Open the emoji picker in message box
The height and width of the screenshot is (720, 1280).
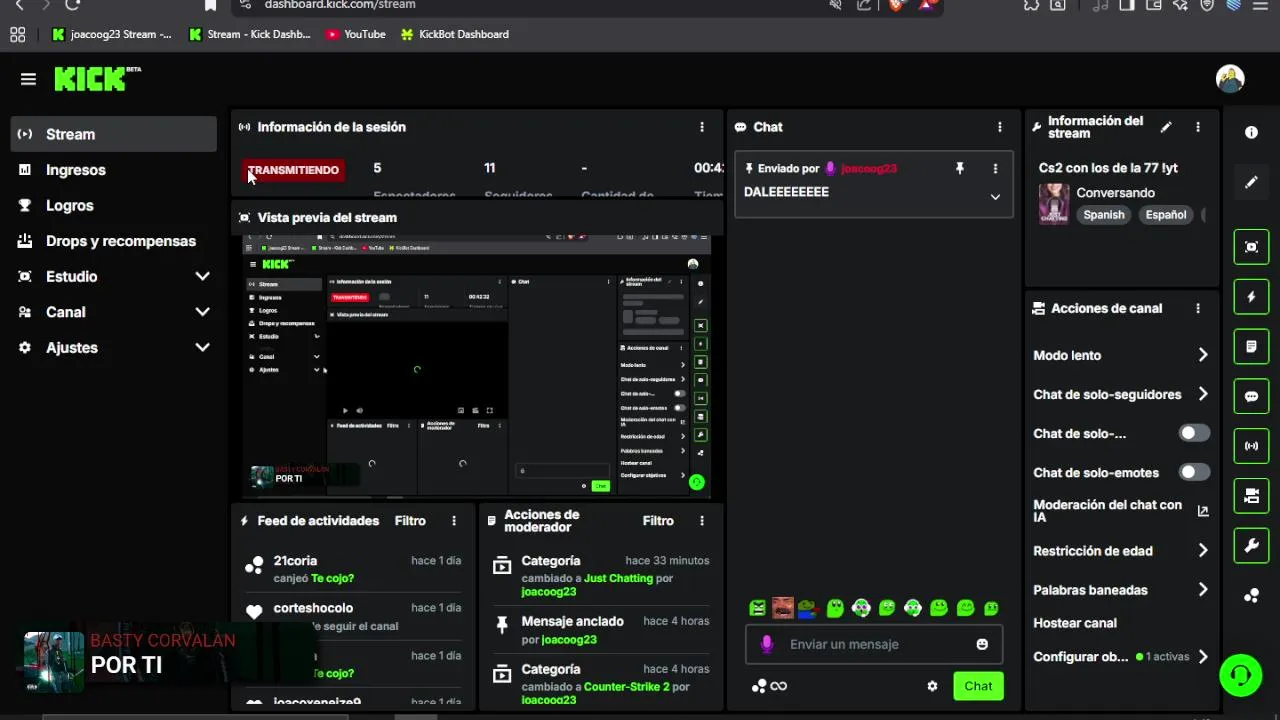(x=982, y=645)
